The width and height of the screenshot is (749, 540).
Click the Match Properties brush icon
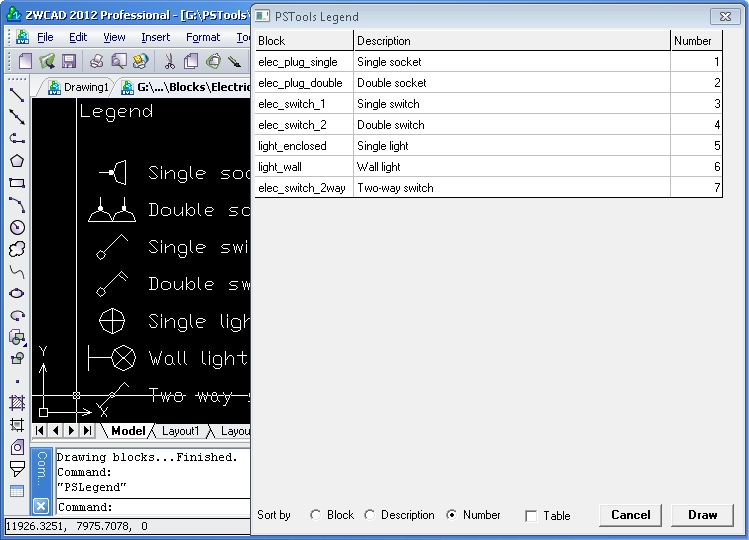[x=235, y=61]
